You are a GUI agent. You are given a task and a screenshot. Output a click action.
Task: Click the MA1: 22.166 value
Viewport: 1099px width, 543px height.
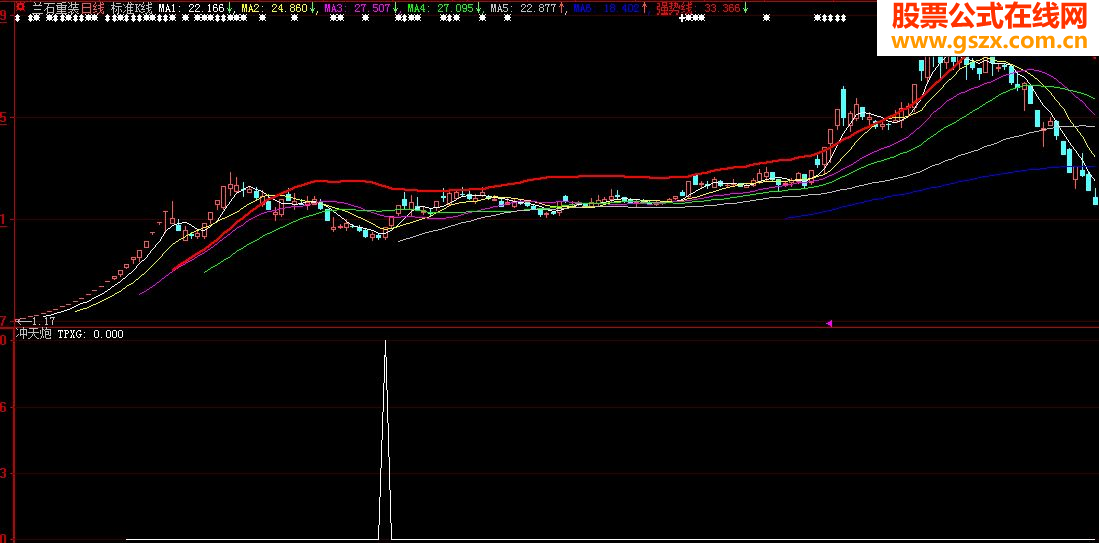[191, 8]
